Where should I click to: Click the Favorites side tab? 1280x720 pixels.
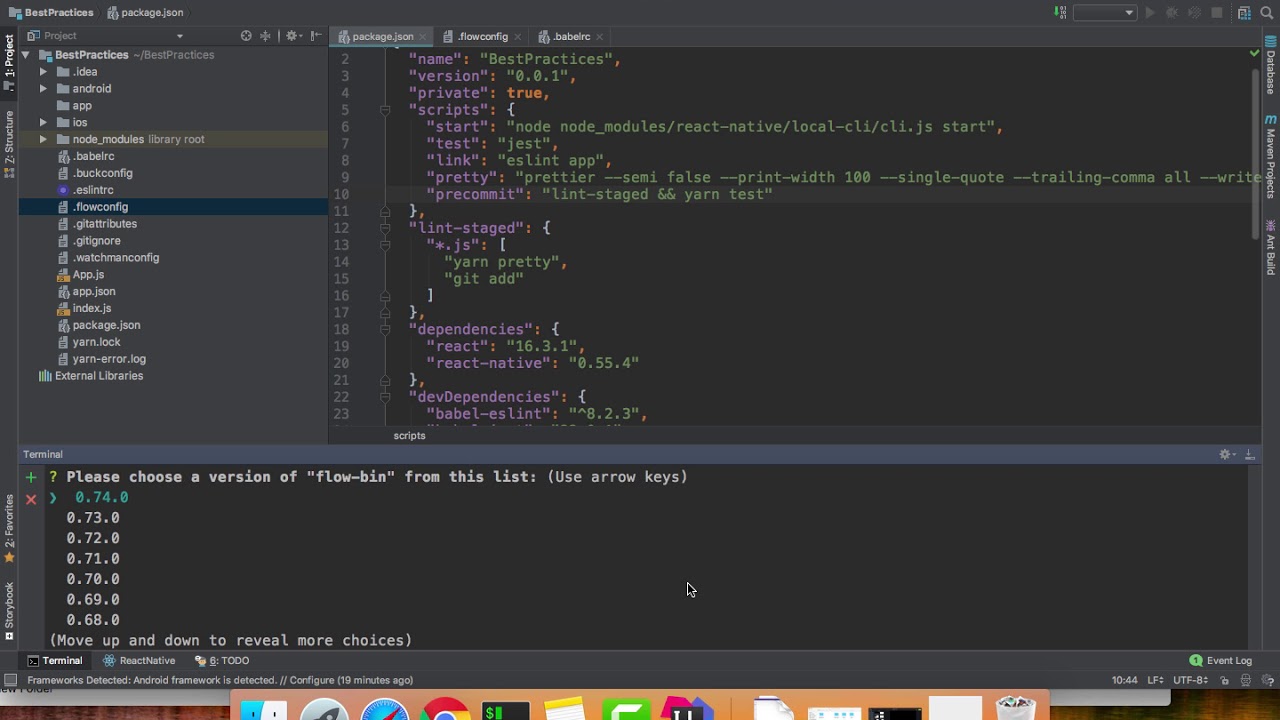click(9, 527)
